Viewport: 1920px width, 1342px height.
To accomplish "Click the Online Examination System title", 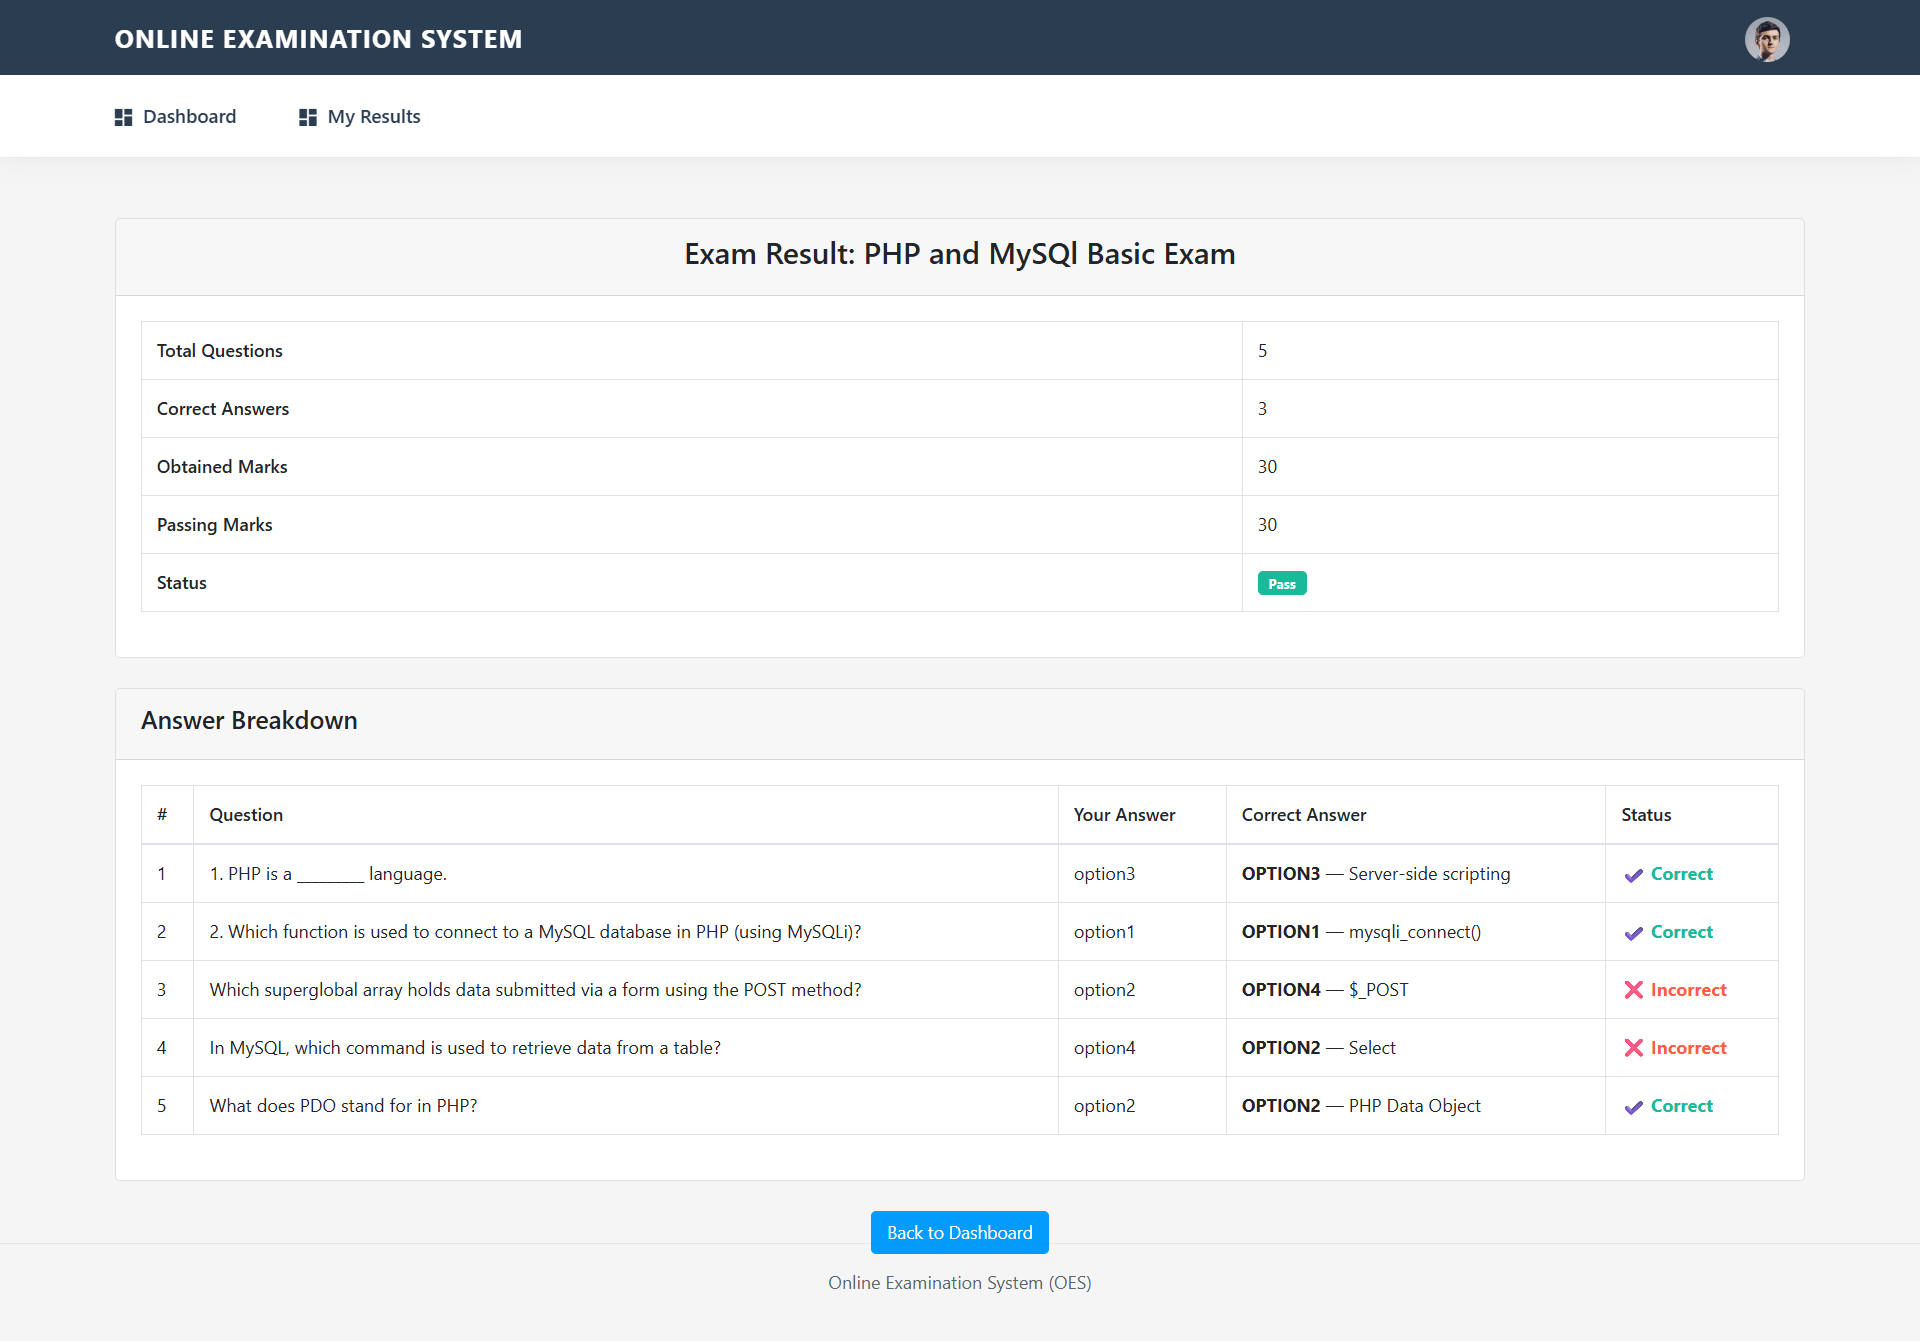I will (x=318, y=39).
